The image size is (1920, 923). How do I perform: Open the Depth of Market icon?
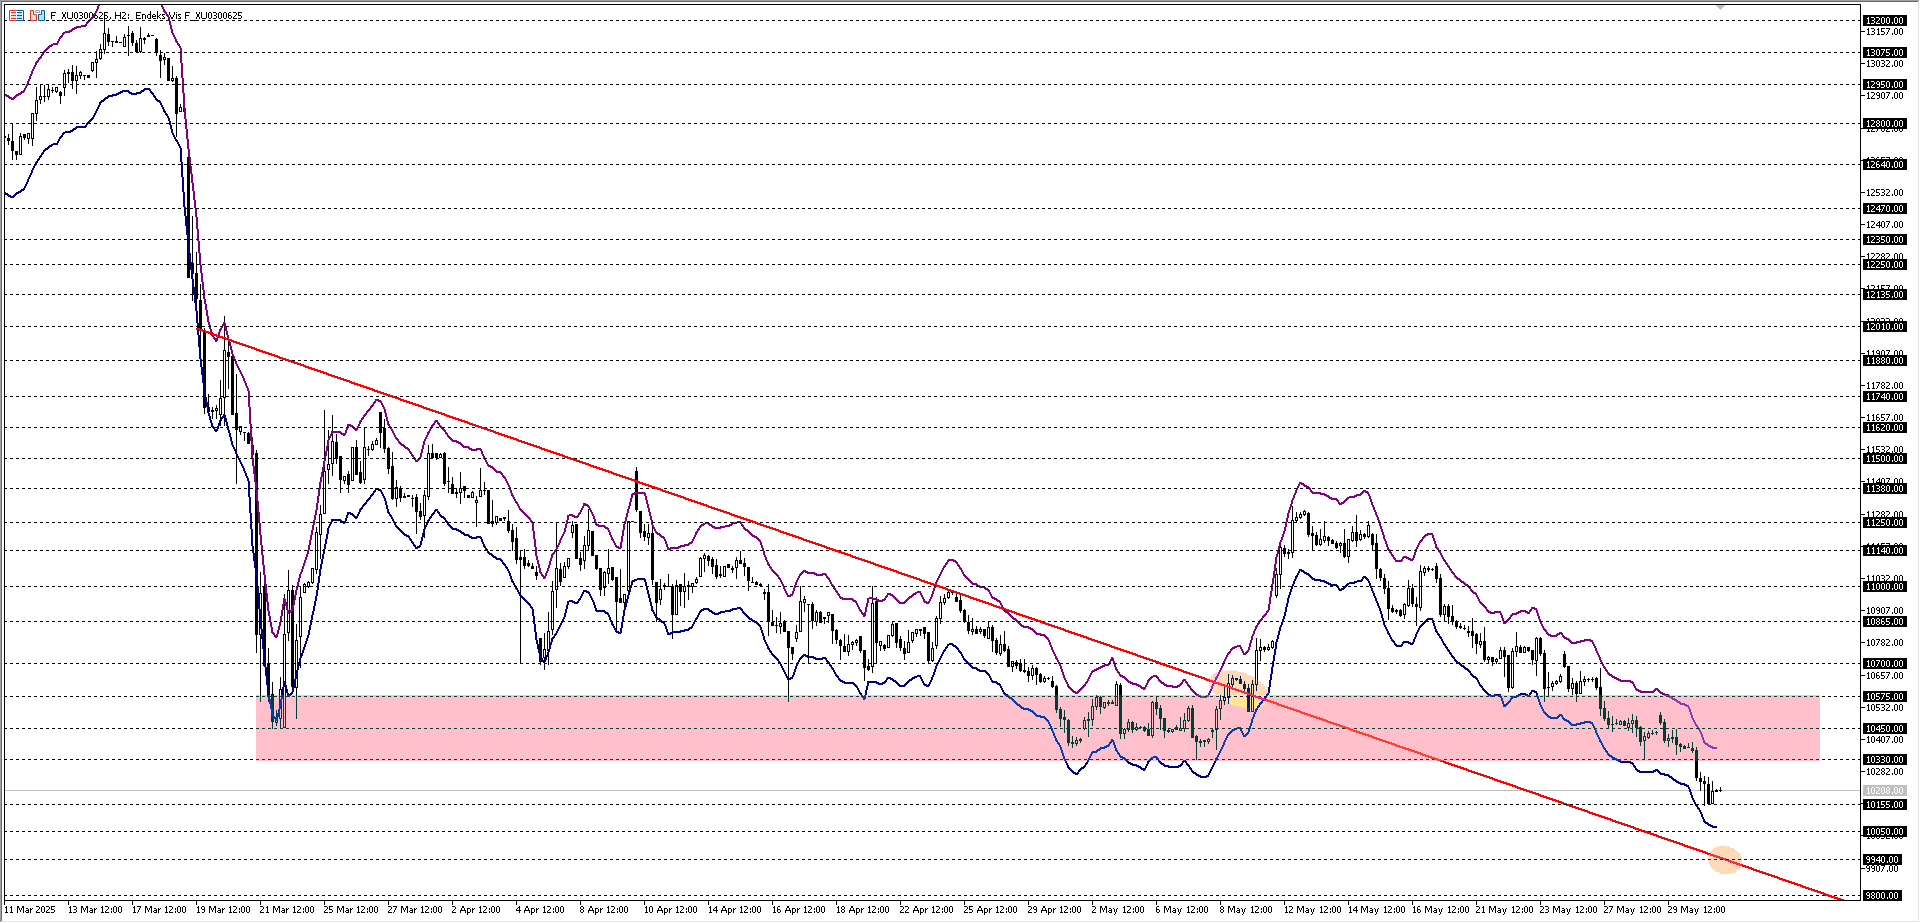(37, 16)
